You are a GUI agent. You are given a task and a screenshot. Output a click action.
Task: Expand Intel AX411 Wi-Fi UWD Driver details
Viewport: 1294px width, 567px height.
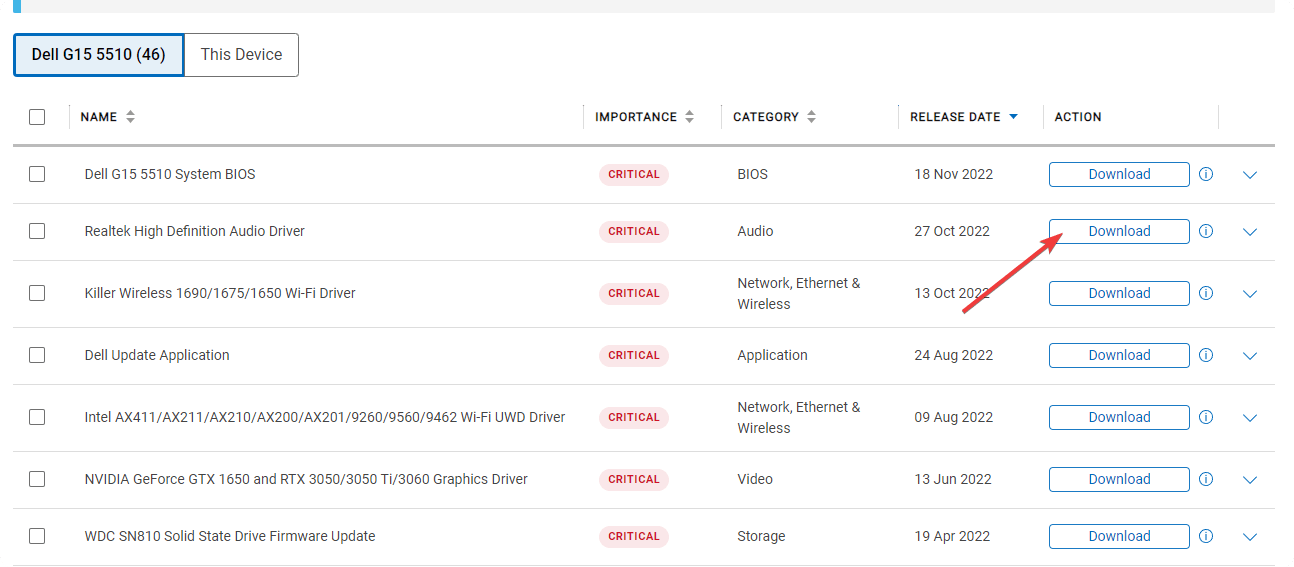click(1249, 418)
